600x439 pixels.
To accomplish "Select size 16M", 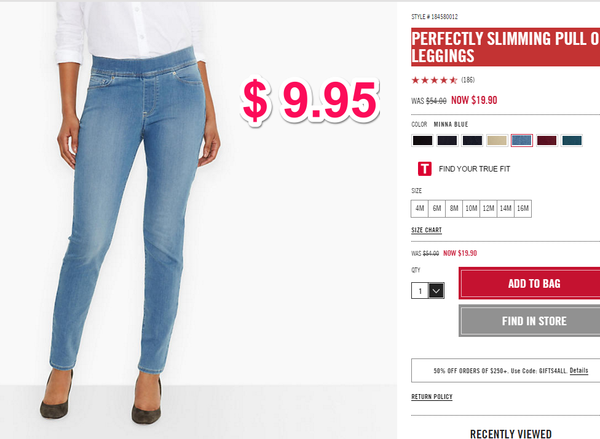I will pos(523,209).
